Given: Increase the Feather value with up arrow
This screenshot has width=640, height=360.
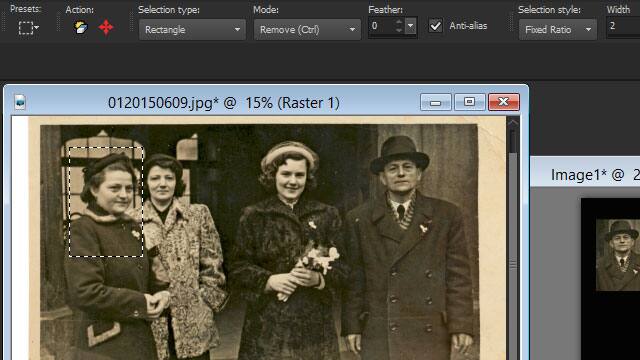Looking at the screenshot, I should tap(399, 22).
